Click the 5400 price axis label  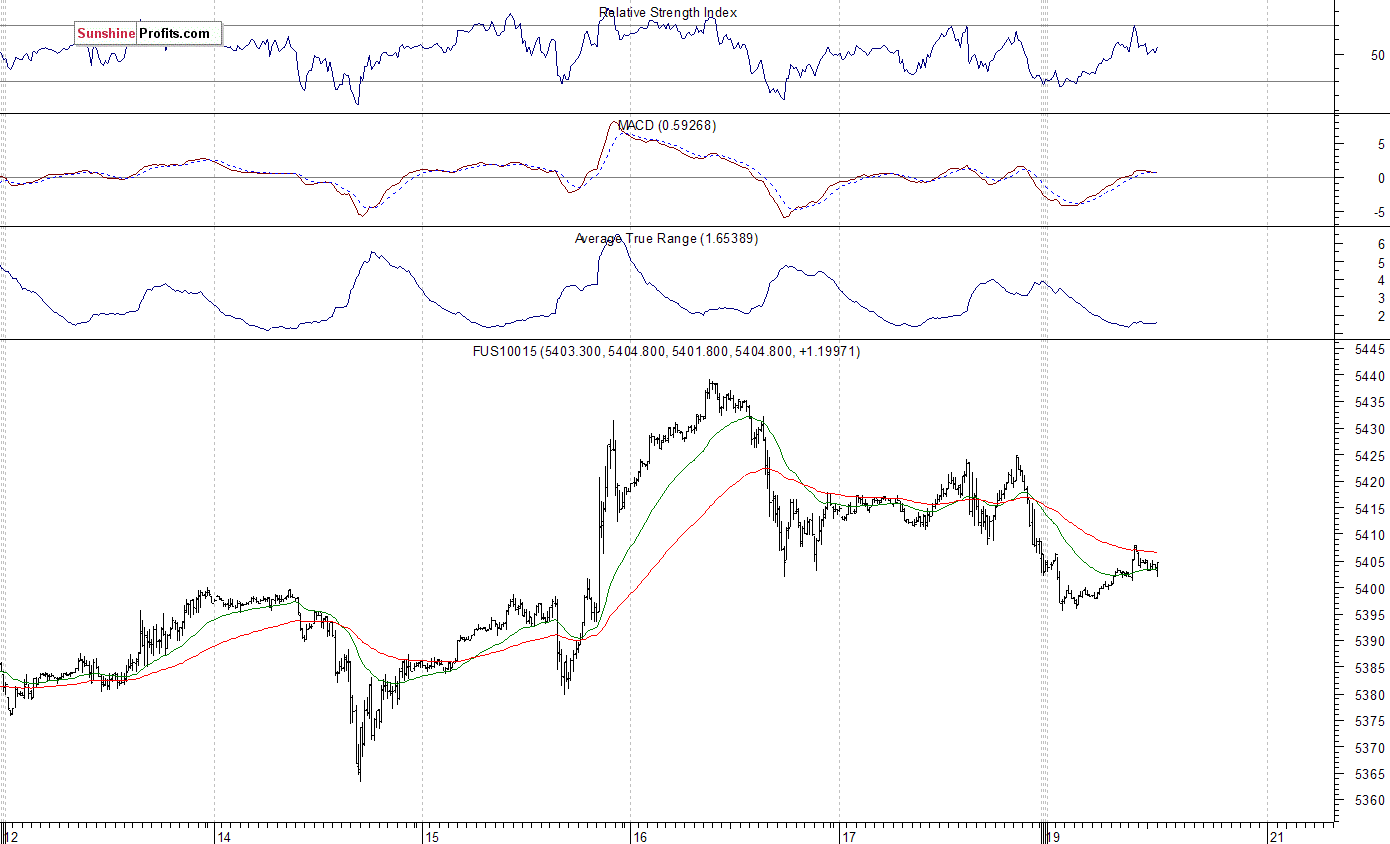tap(1371, 589)
